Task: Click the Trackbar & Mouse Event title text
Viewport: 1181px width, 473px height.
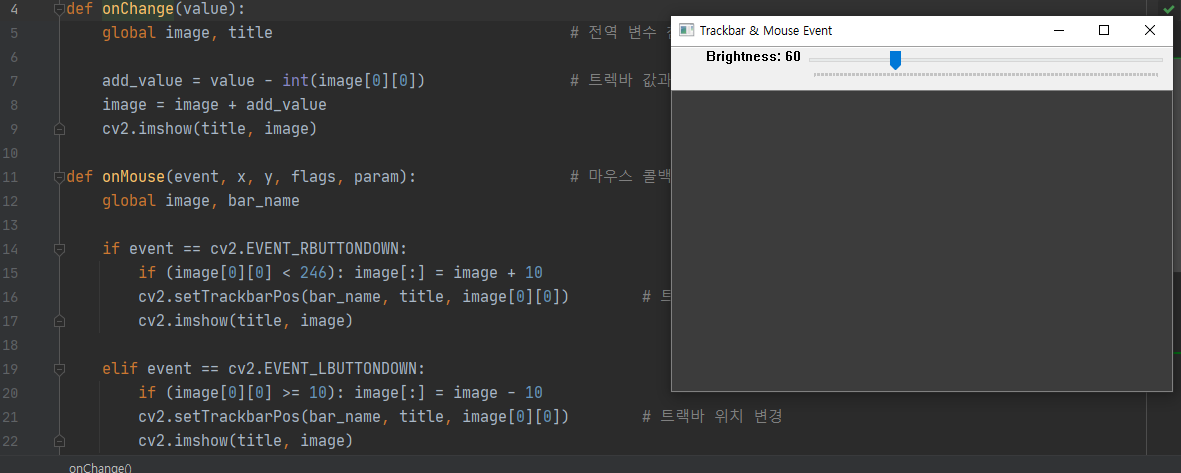Action: pos(766,30)
